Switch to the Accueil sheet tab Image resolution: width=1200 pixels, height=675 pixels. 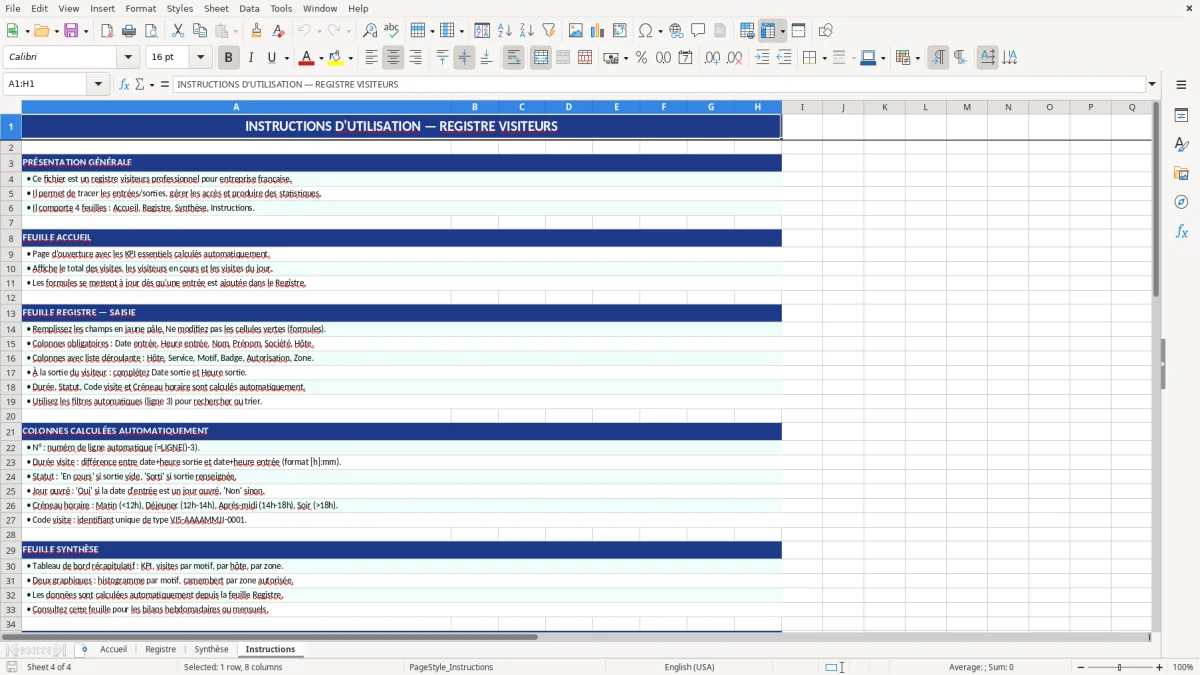113,649
